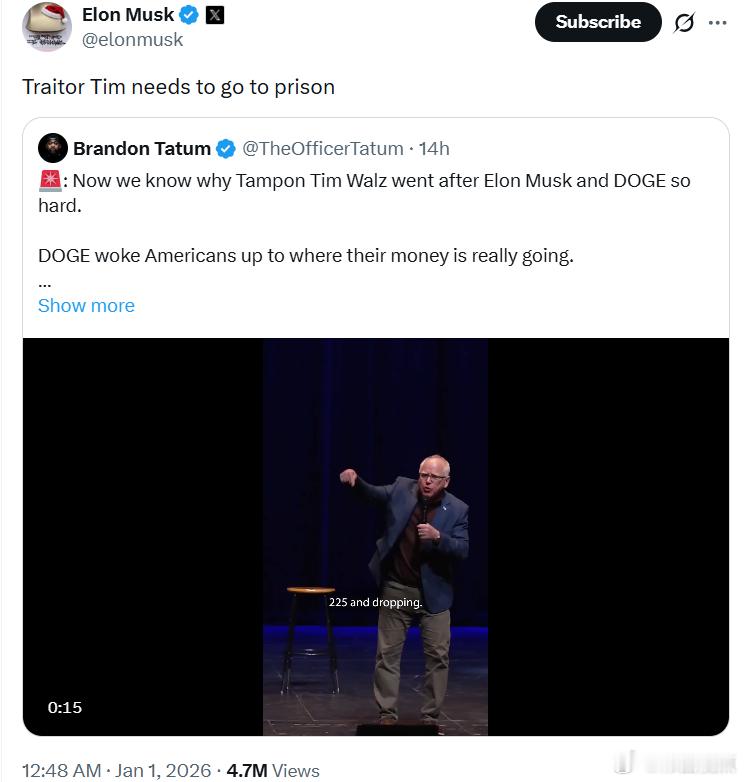This screenshot has height=782, width=744.
Task: Click Brandon Tatum's profile avatar
Action: tap(53, 148)
